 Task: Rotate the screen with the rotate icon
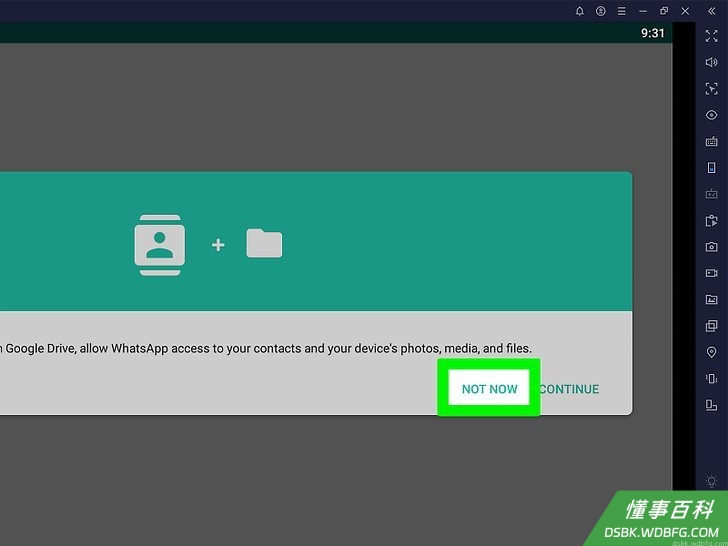pyautogui.click(x=711, y=405)
